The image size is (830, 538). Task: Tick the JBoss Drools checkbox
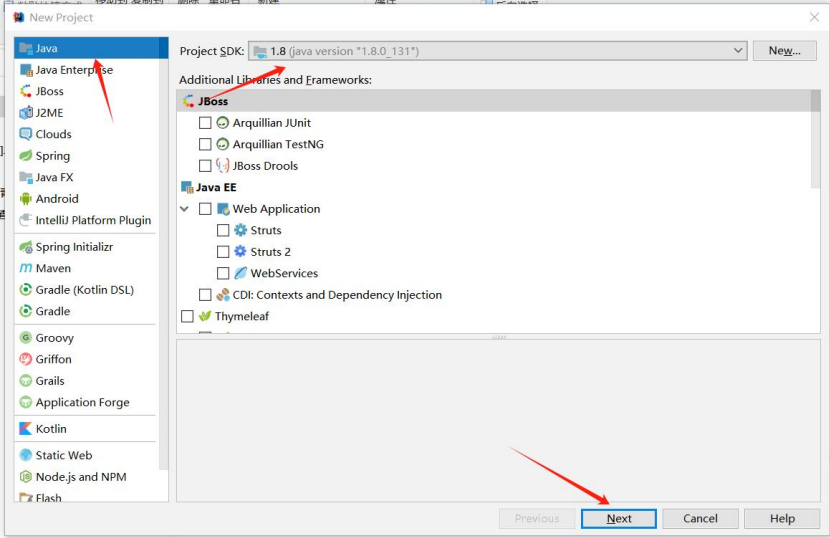click(205, 166)
